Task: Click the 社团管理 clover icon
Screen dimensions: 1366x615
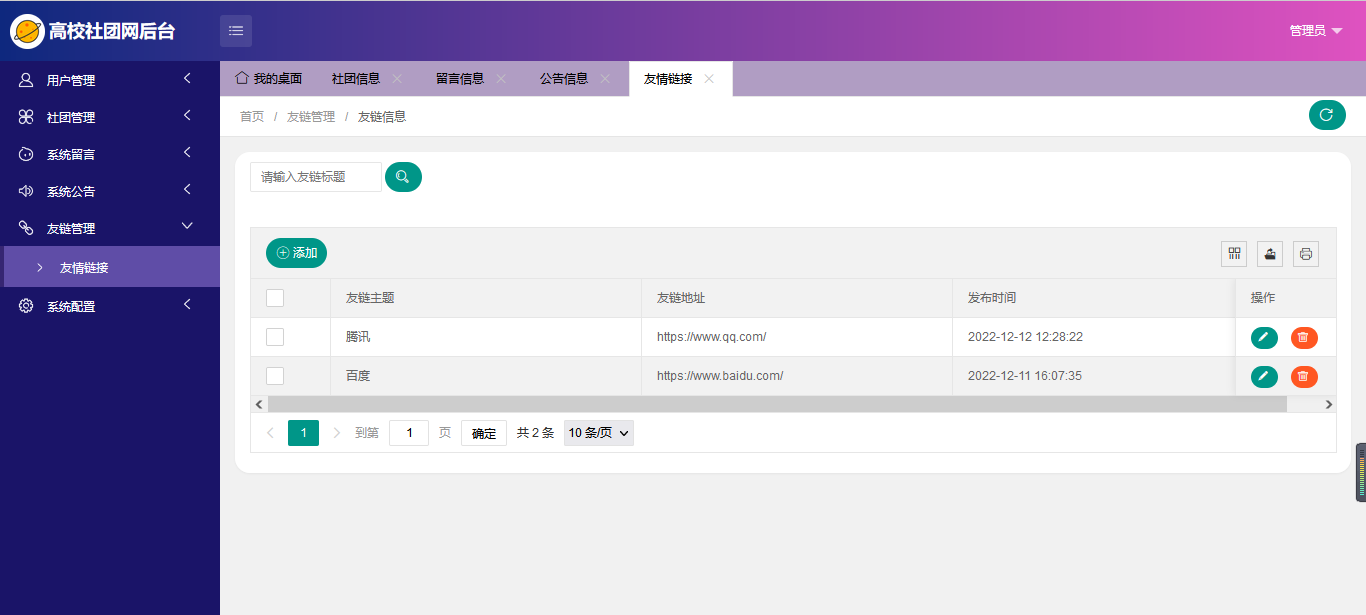Action: (x=26, y=117)
